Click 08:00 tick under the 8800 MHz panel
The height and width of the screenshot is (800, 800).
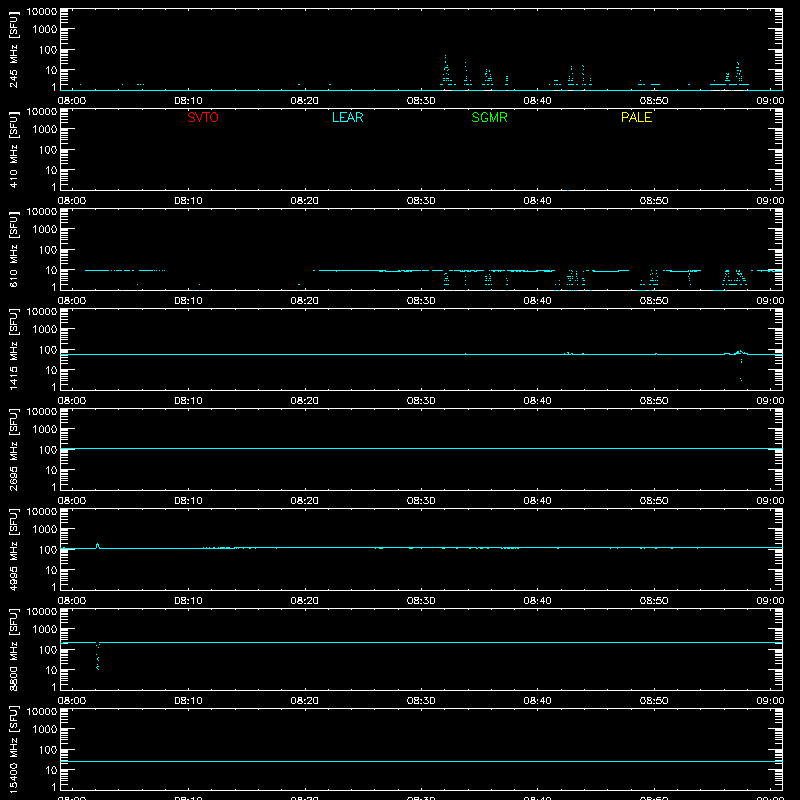[x=72, y=701]
